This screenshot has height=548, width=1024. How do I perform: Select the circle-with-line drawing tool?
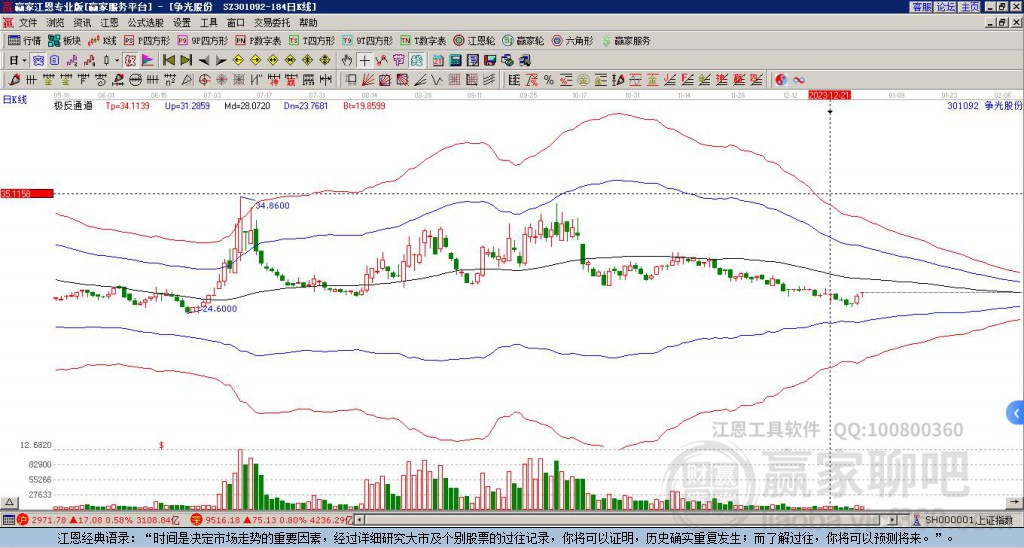(x=135, y=80)
